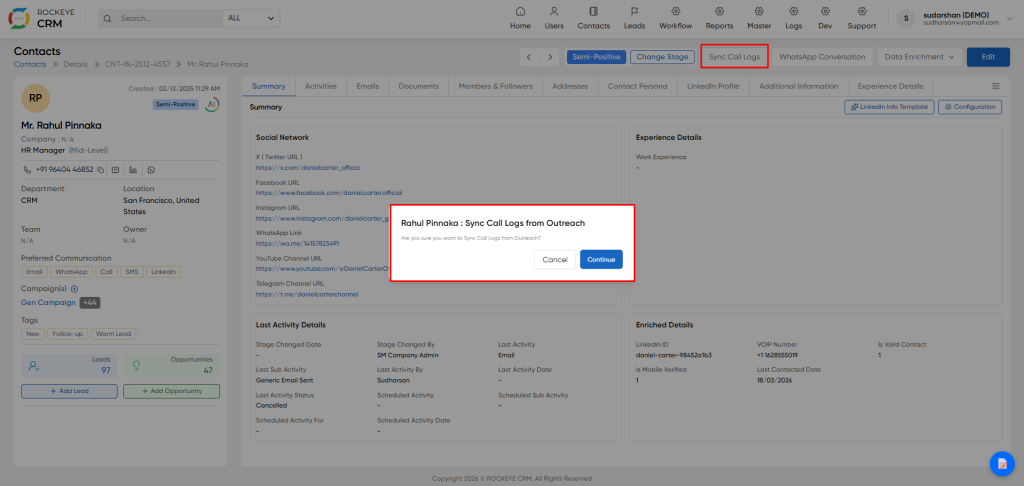Image resolution: width=1024 pixels, height=486 pixels.
Task: Switch to the Activities tab
Action: pos(321,86)
